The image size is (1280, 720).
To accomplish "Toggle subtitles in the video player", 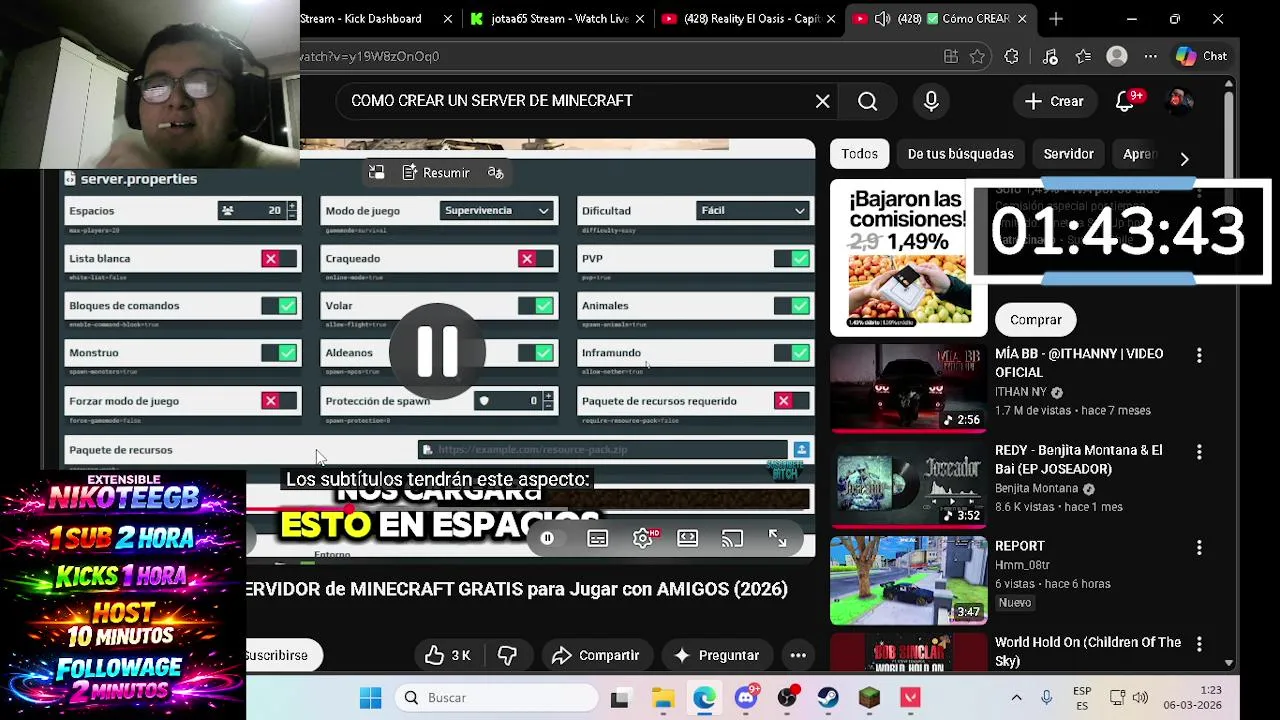I will click(598, 538).
